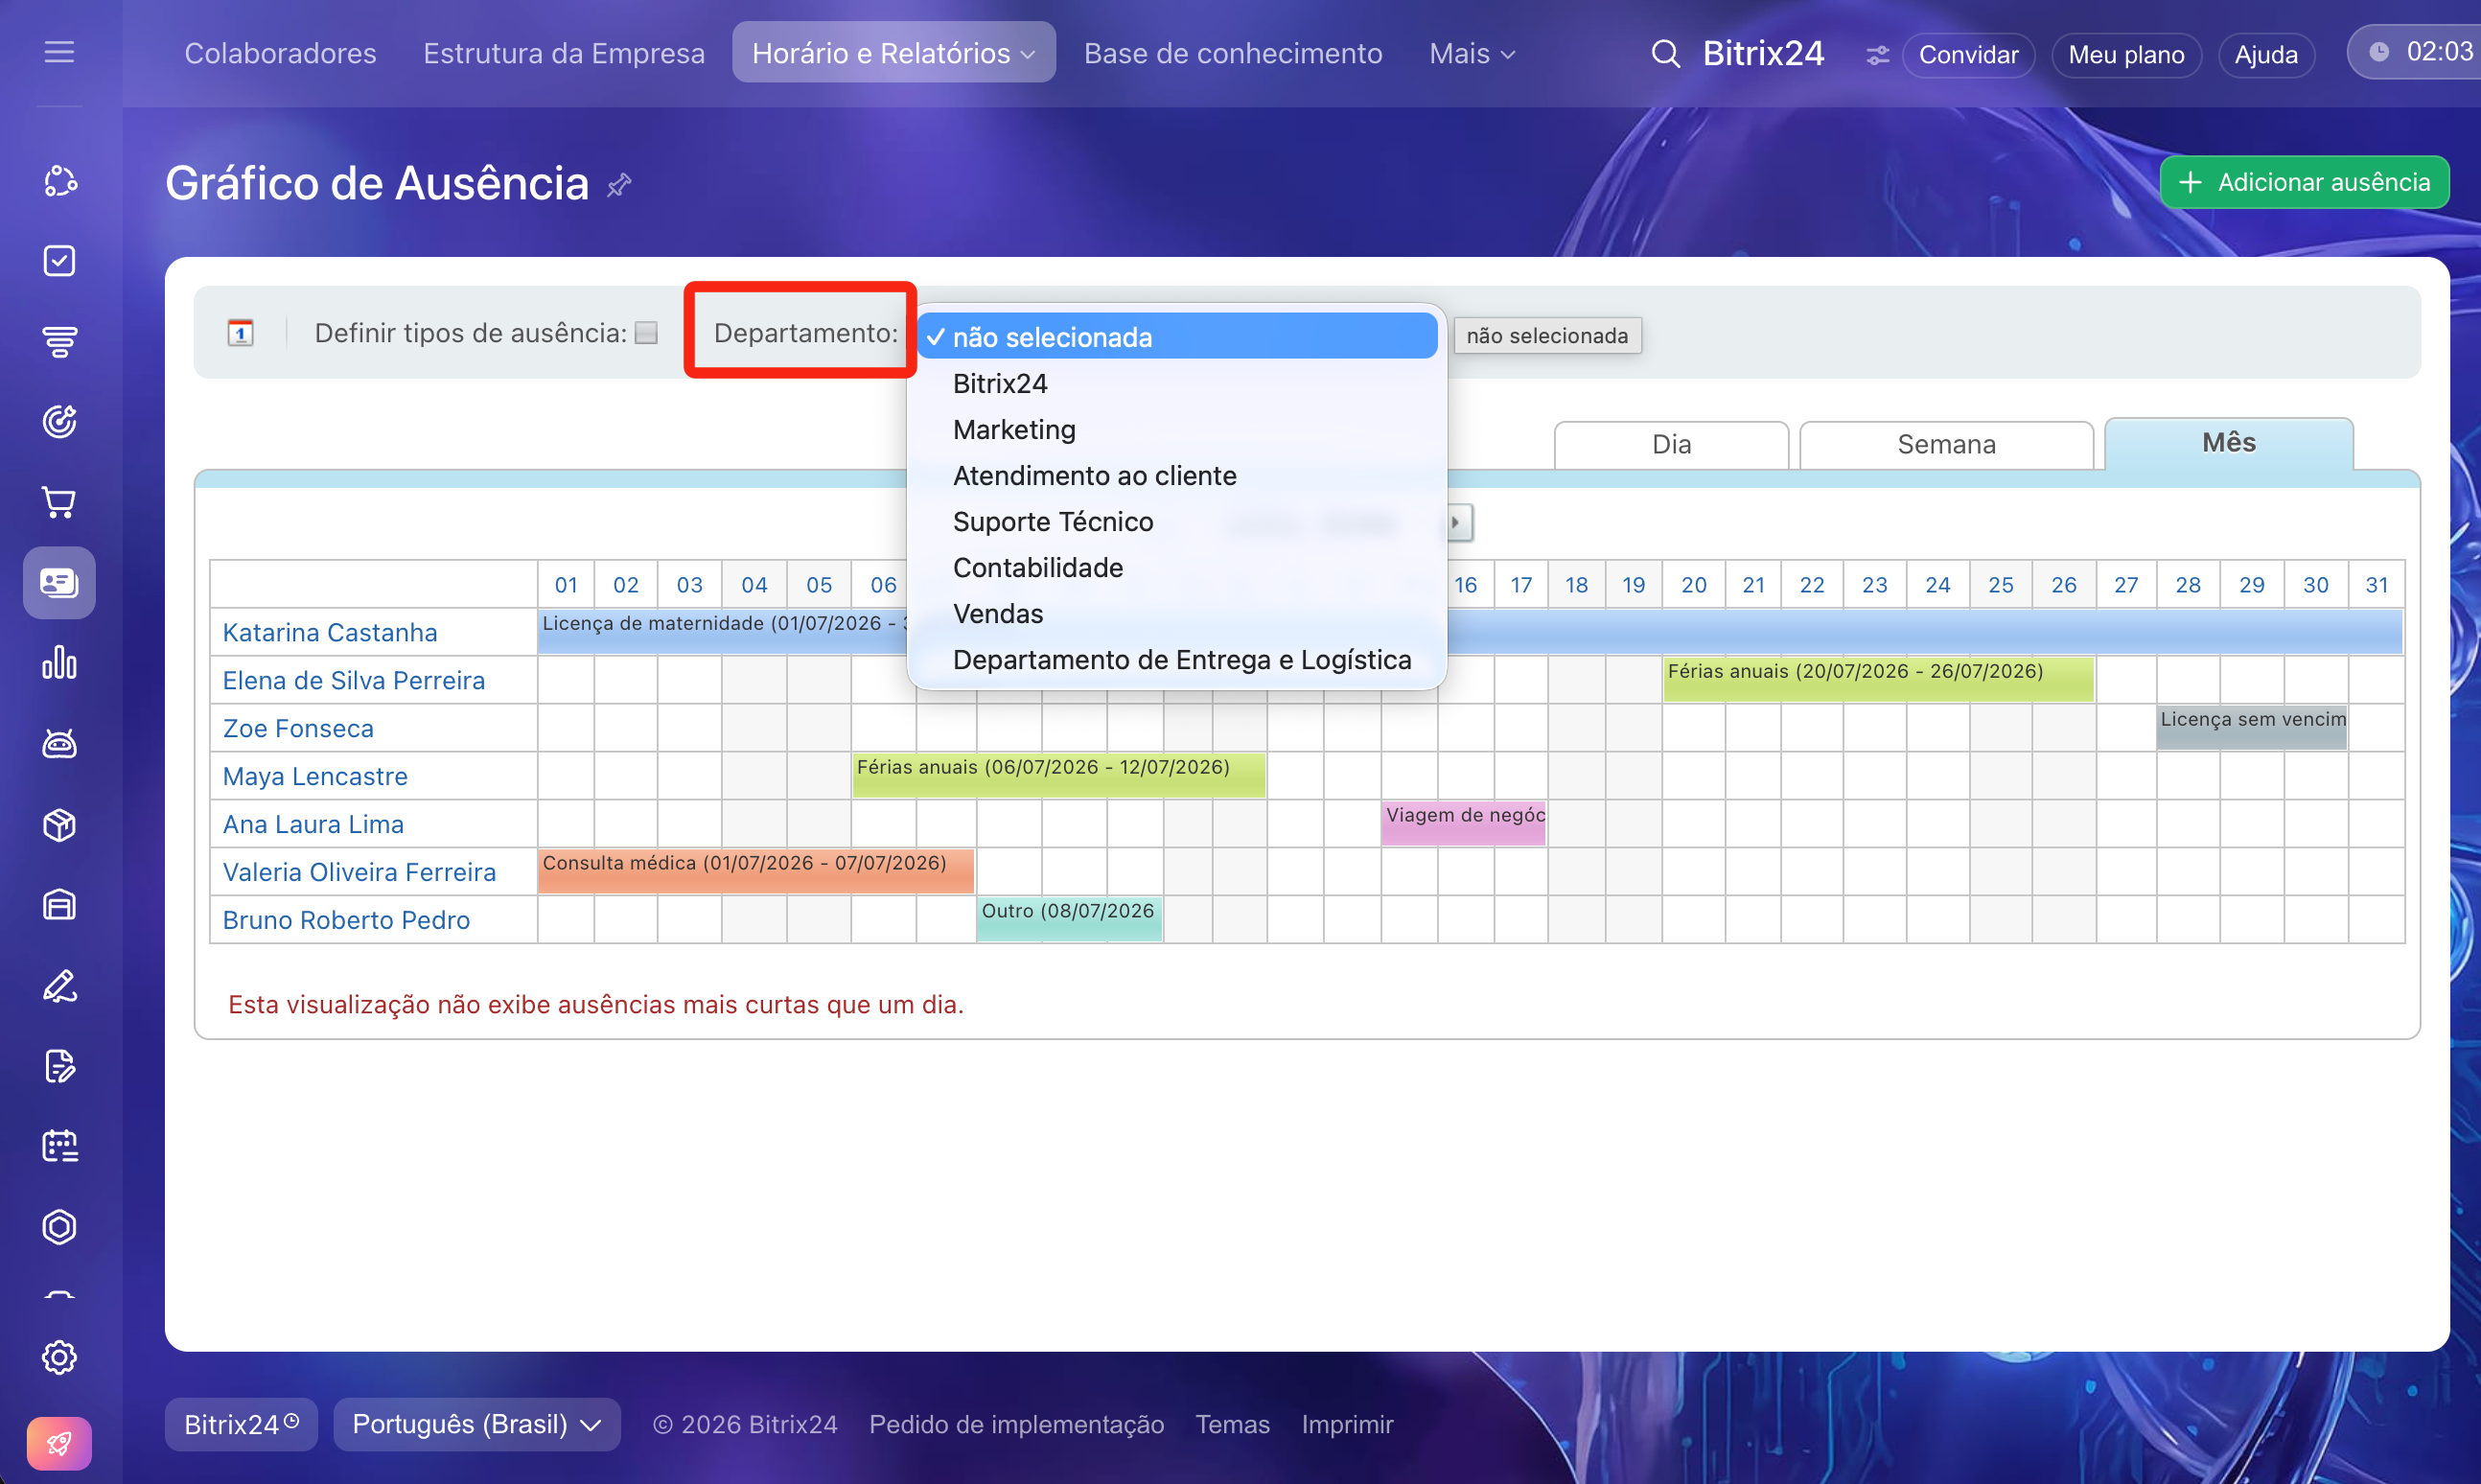
Task: Click the search magnifier icon
Action: coord(1665,54)
